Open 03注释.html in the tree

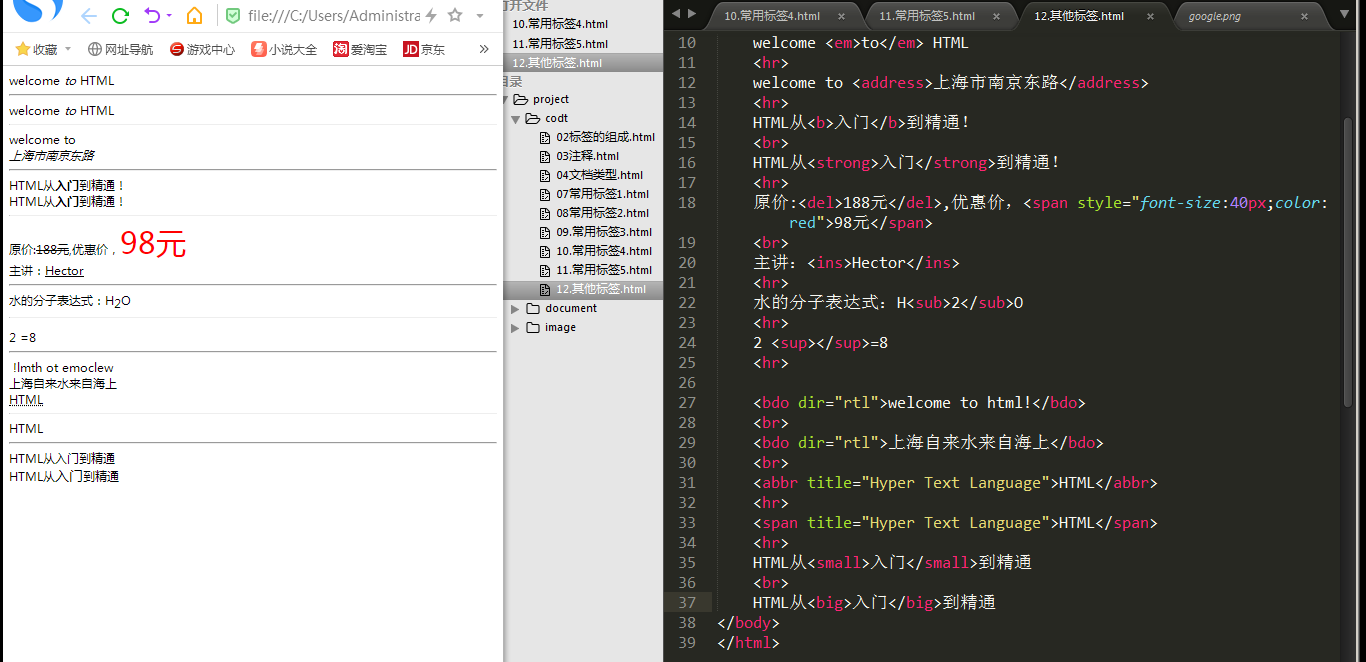587,156
